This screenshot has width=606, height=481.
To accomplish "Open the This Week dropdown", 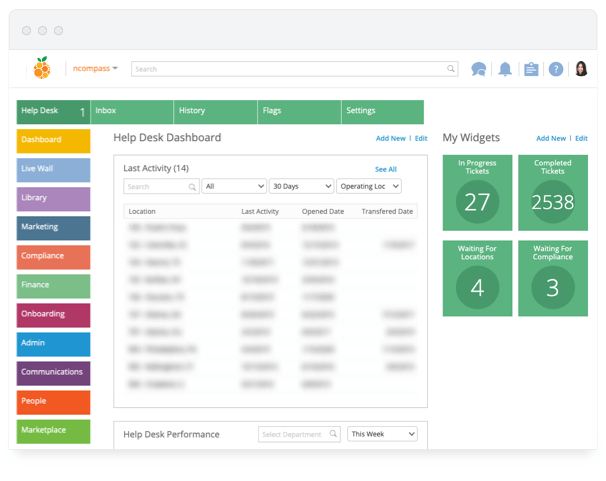I will pyautogui.click(x=382, y=434).
